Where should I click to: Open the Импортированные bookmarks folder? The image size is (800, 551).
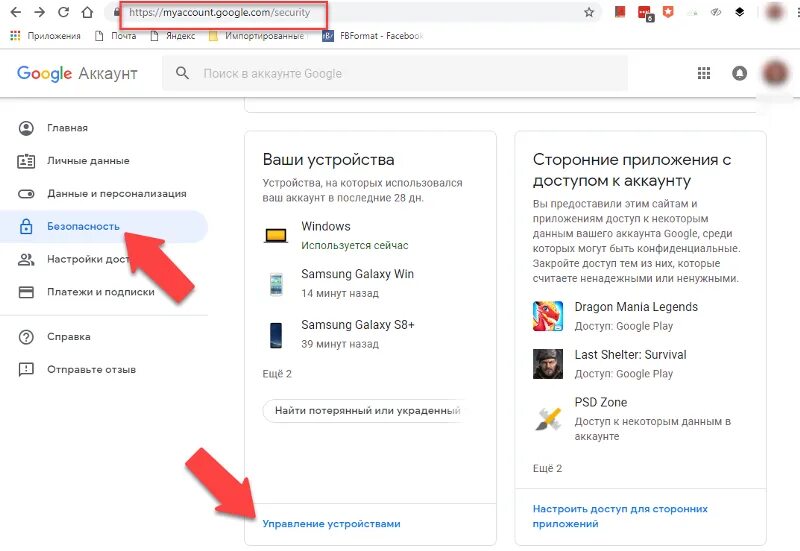[257, 36]
